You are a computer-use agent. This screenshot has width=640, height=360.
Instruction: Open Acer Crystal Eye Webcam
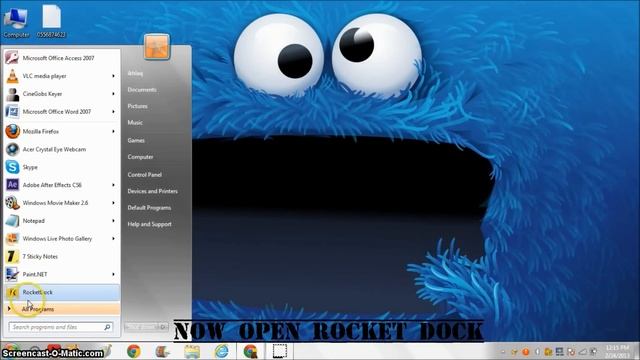pos(61,149)
